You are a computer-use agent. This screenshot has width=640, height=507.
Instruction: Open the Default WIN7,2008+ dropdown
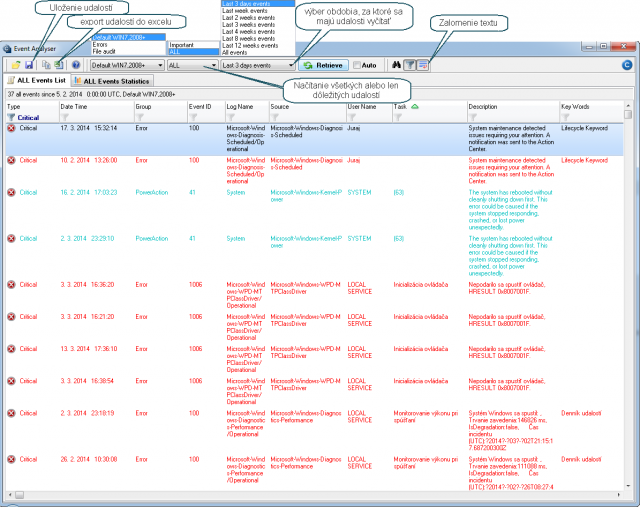(x=127, y=65)
